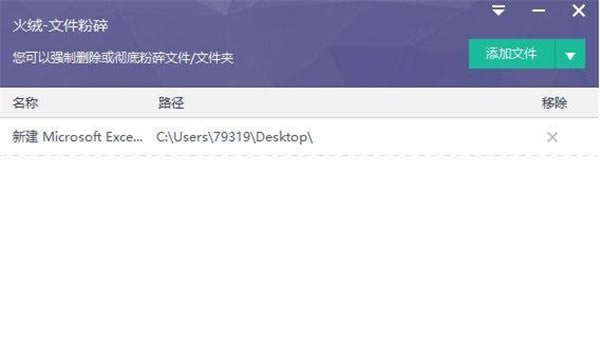
Task: Click the 移除 column header
Action: coord(554,103)
